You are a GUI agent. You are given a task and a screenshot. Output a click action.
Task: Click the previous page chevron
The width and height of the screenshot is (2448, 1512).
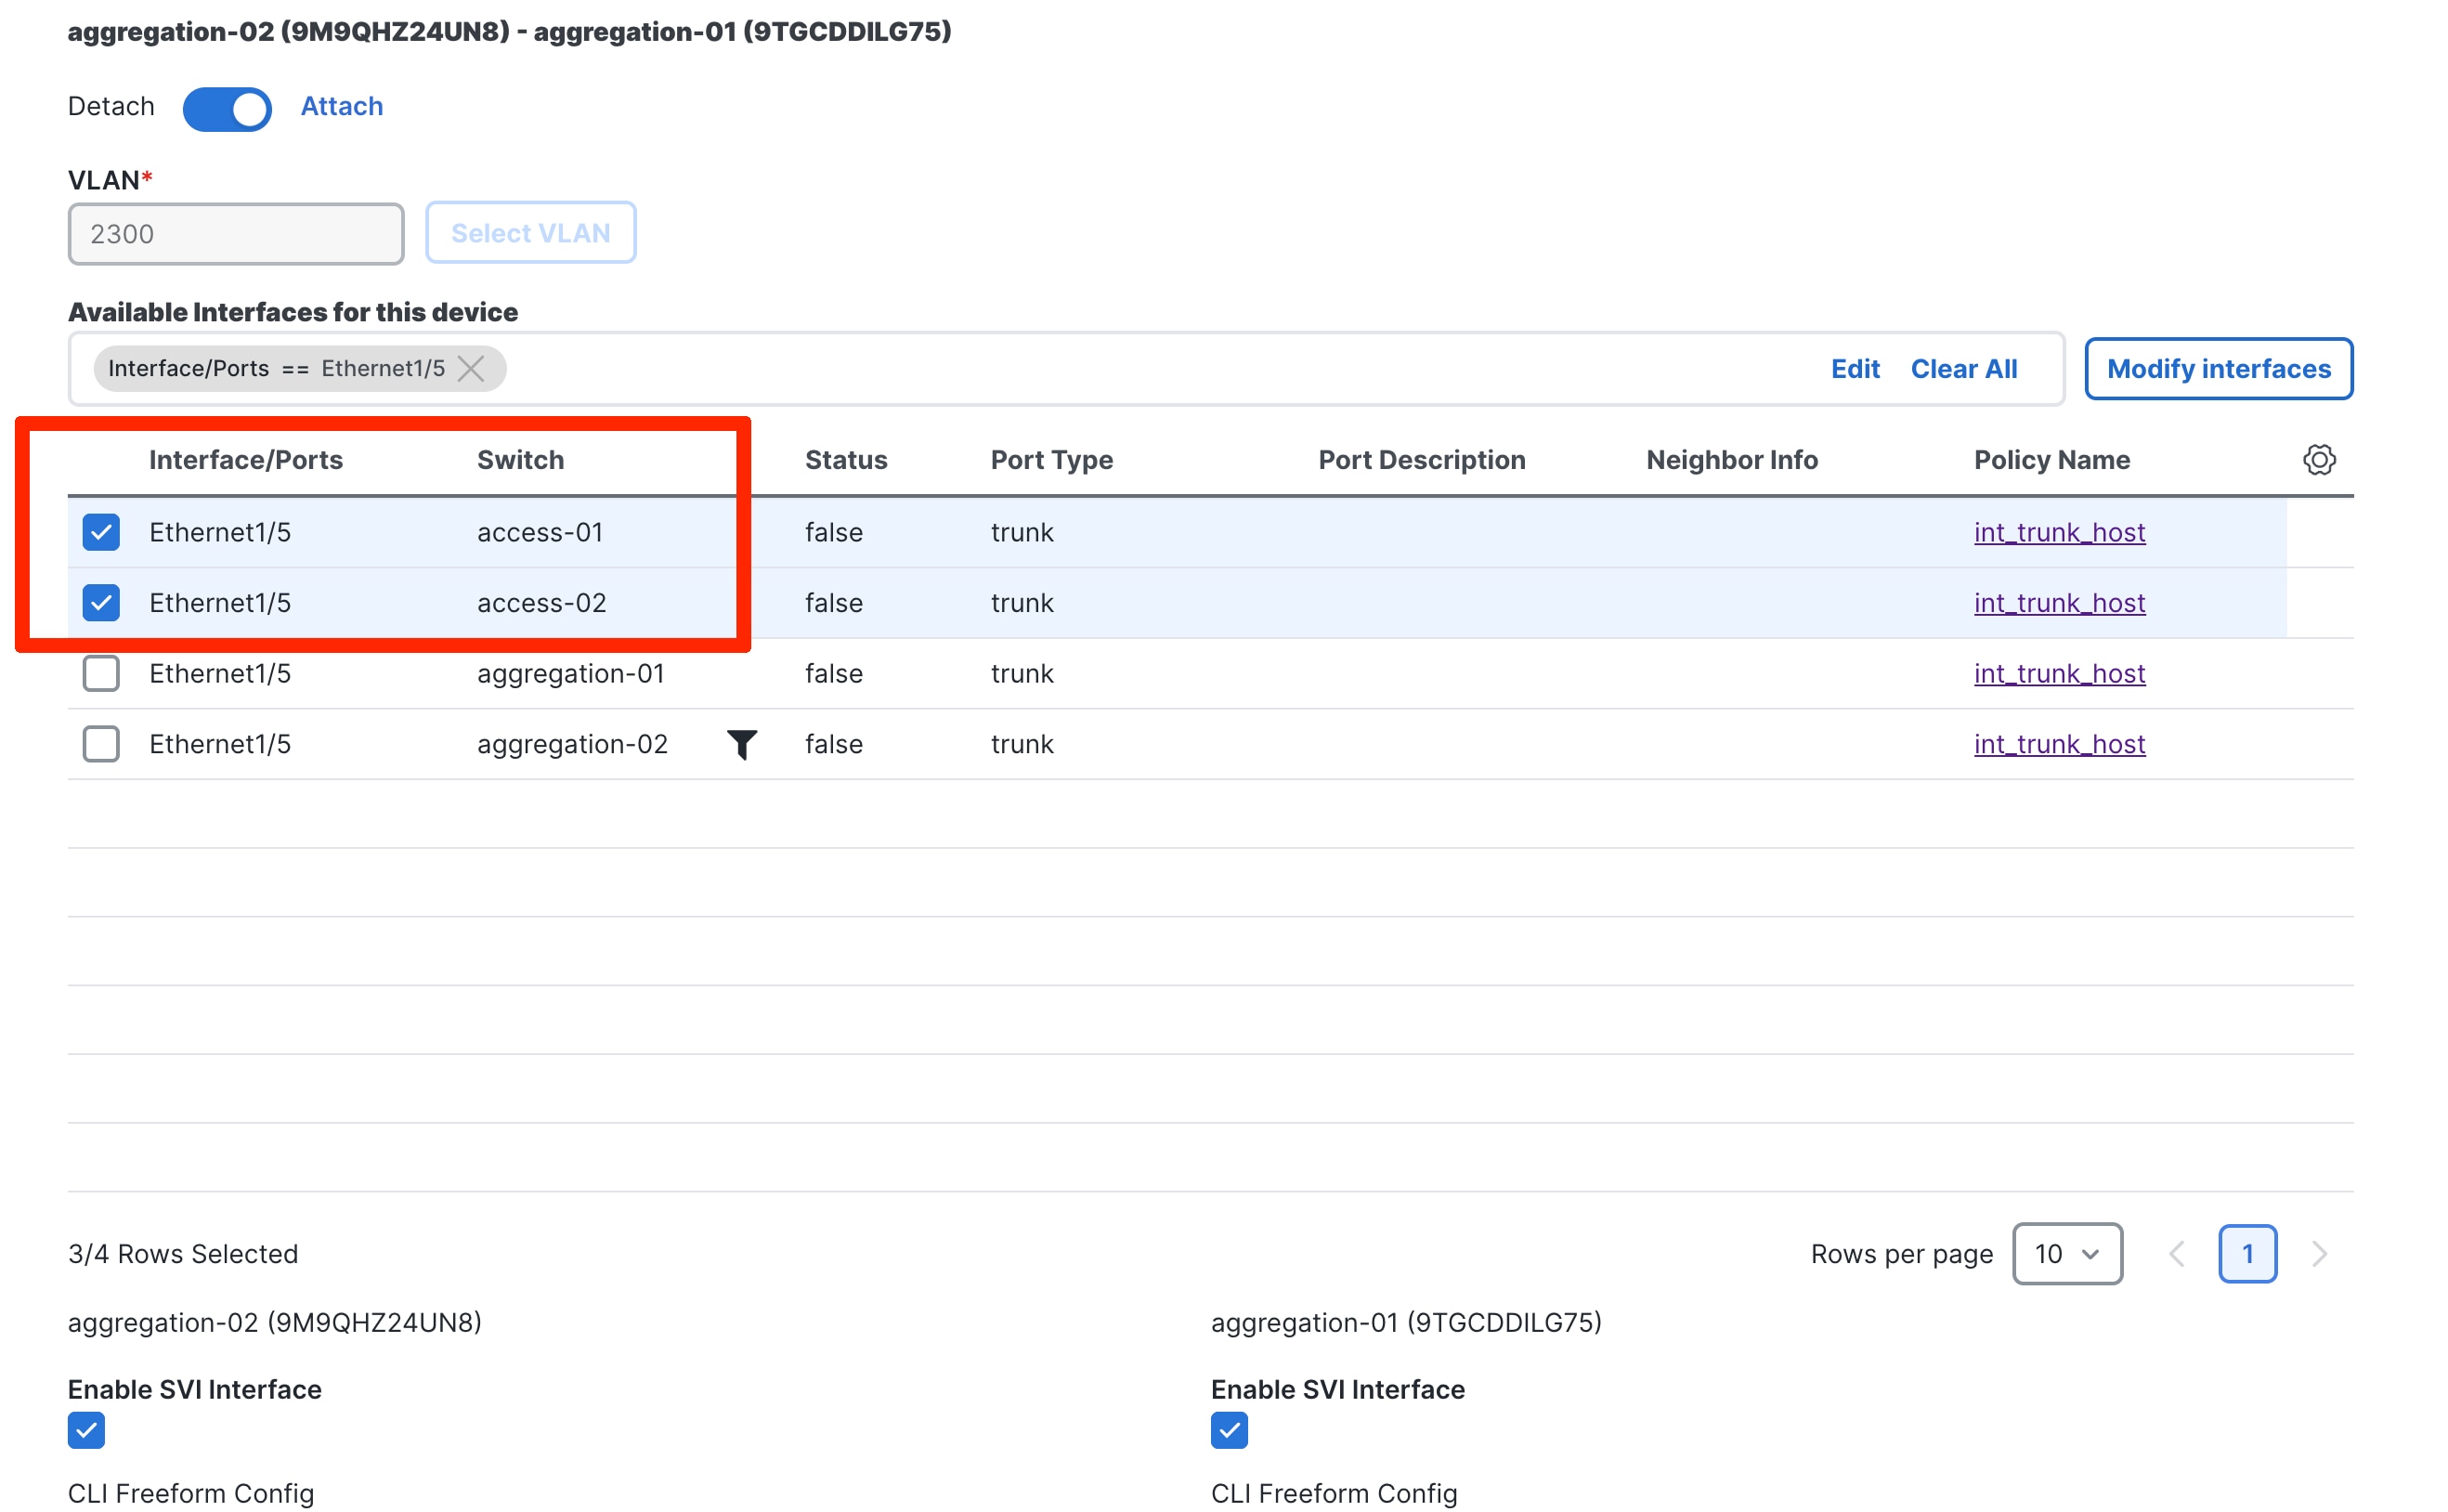click(2177, 1254)
